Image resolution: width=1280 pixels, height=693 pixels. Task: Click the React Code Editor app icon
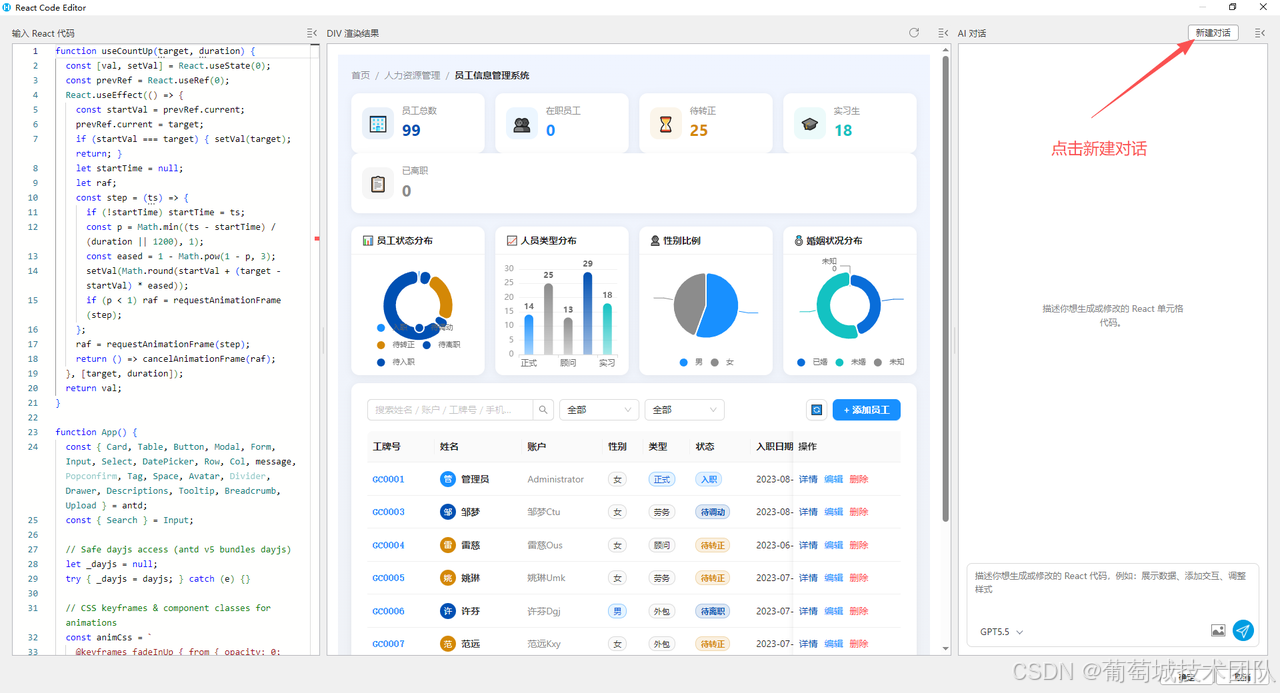pos(8,7)
